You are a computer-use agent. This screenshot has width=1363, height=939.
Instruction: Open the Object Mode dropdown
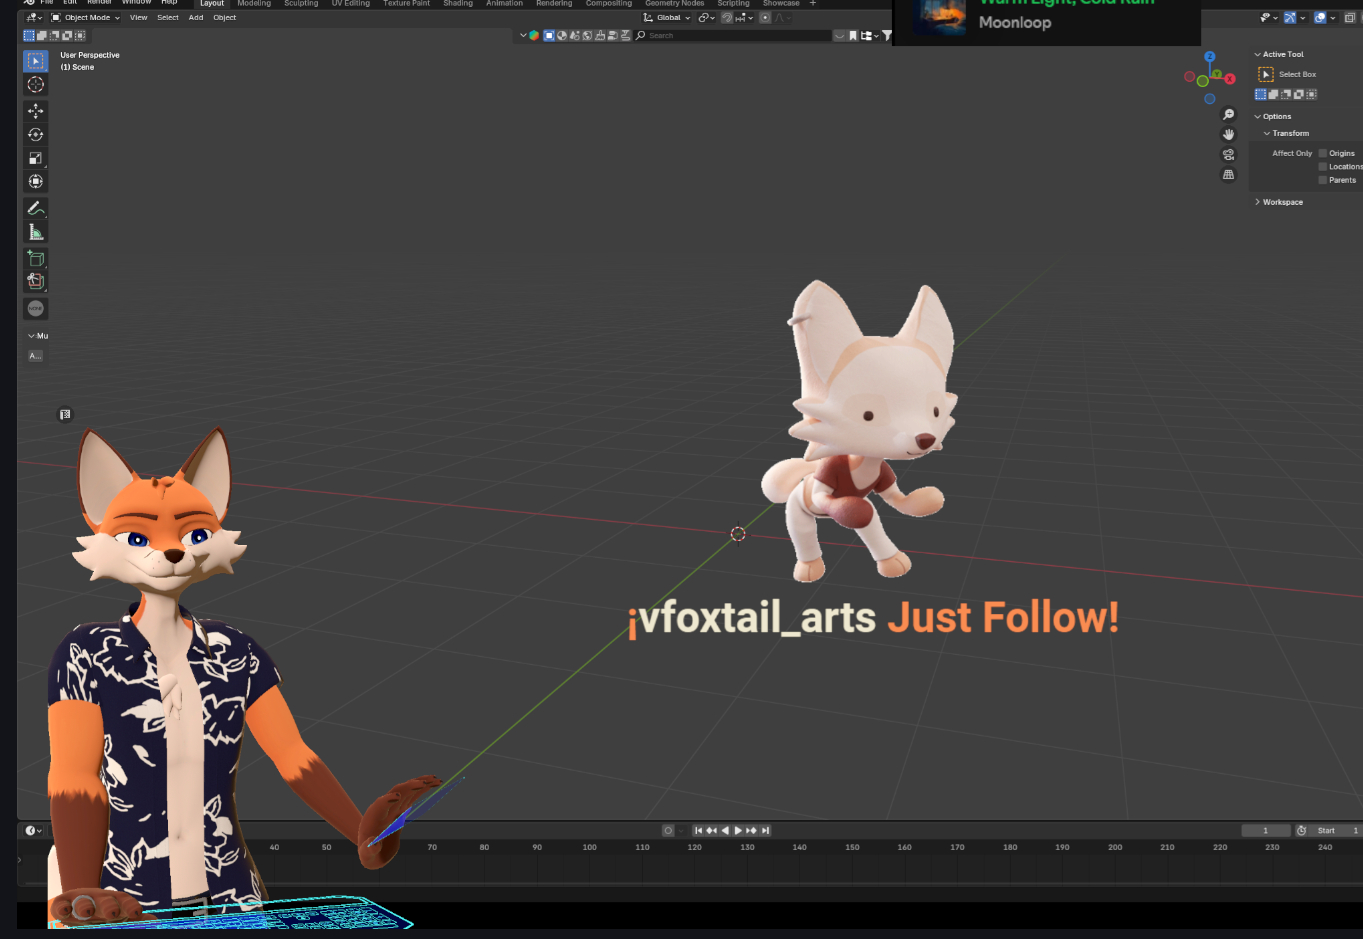86,18
